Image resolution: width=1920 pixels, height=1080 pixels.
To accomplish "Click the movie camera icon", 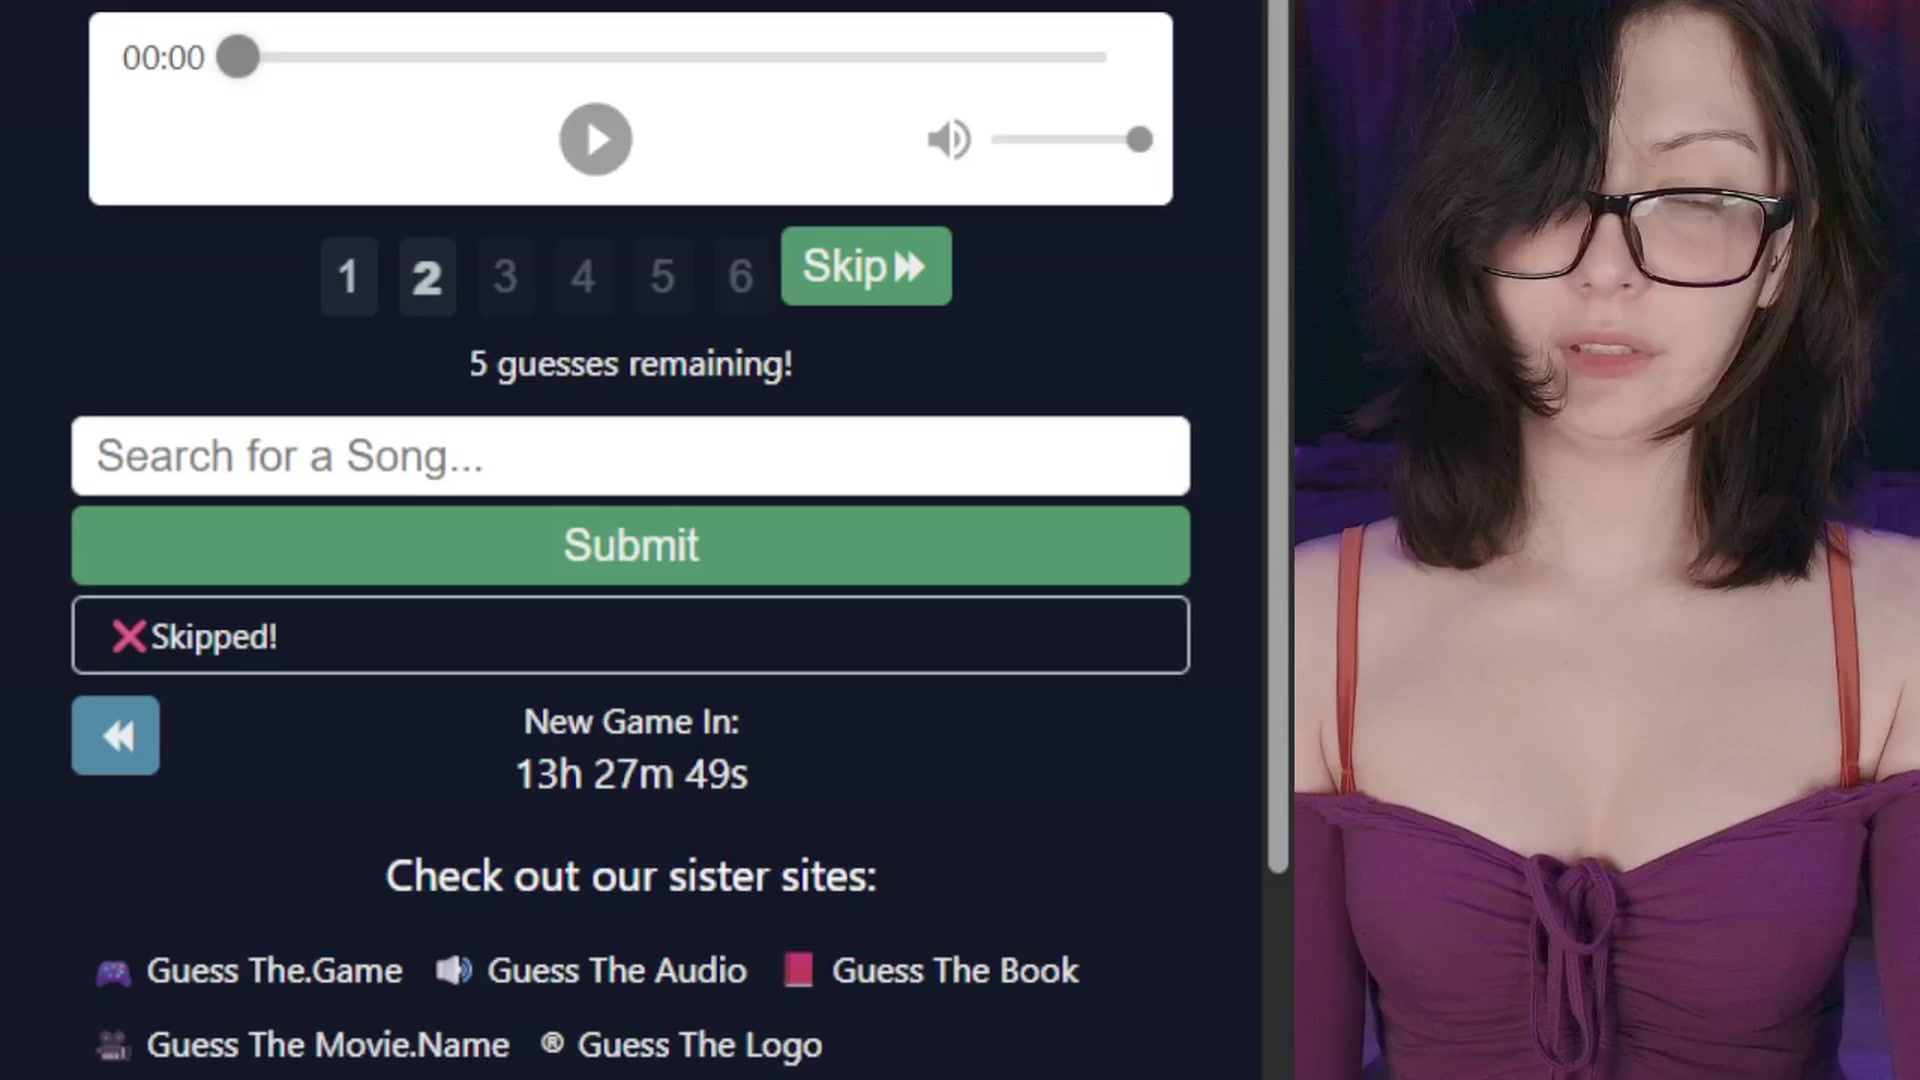I will pyautogui.click(x=113, y=1045).
